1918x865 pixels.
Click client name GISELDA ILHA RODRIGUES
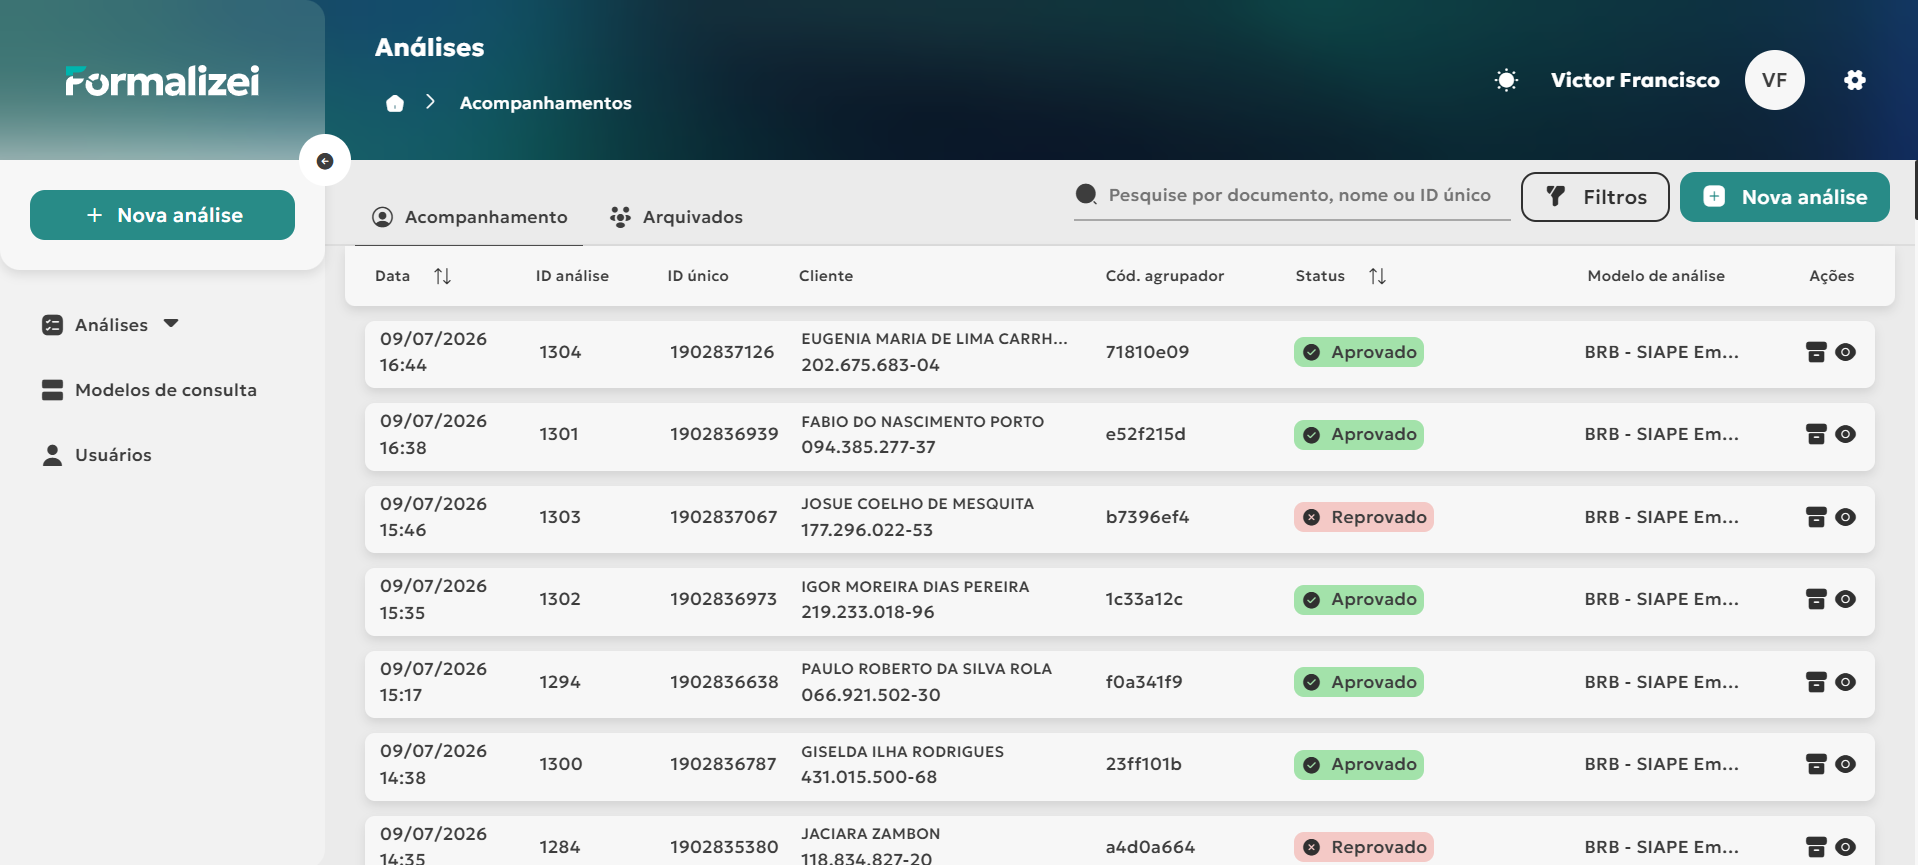tap(902, 752)
